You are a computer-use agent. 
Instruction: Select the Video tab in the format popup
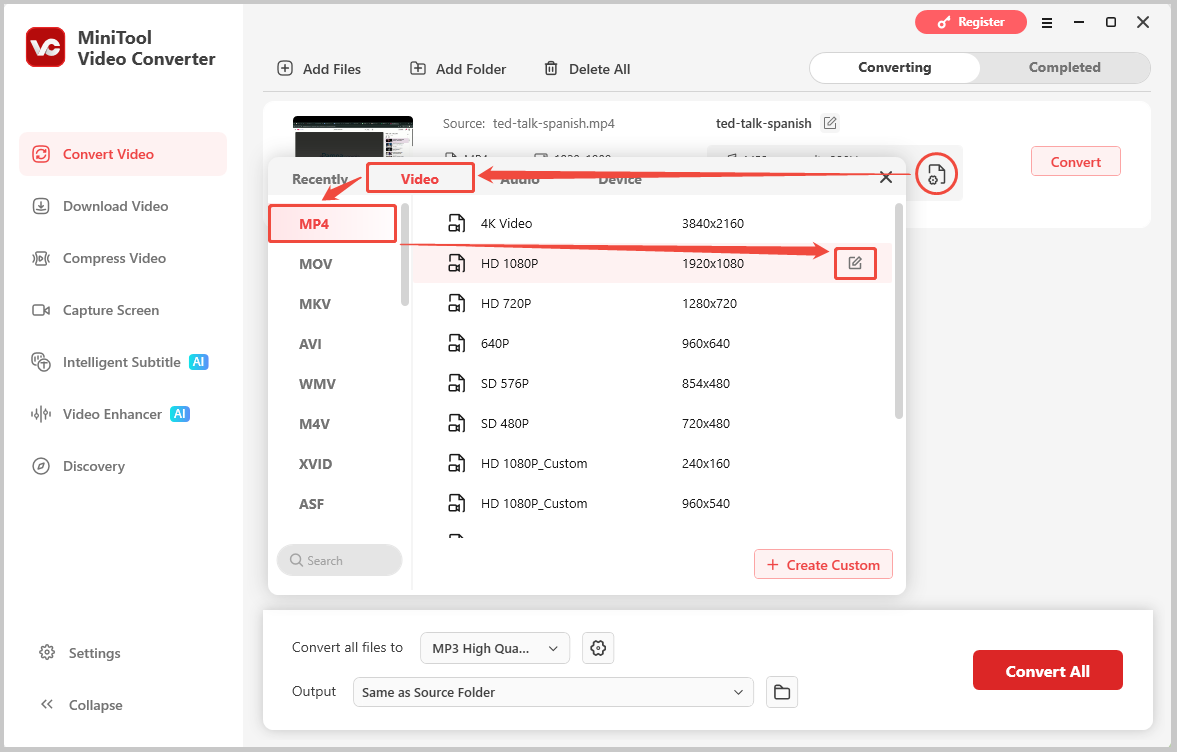(x=420, y=179)
